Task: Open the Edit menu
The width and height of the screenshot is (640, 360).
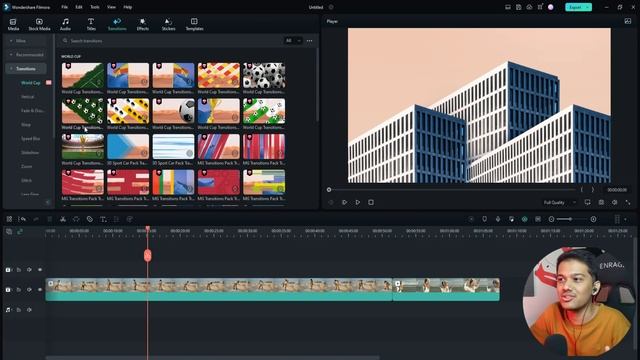Action: 79,7
